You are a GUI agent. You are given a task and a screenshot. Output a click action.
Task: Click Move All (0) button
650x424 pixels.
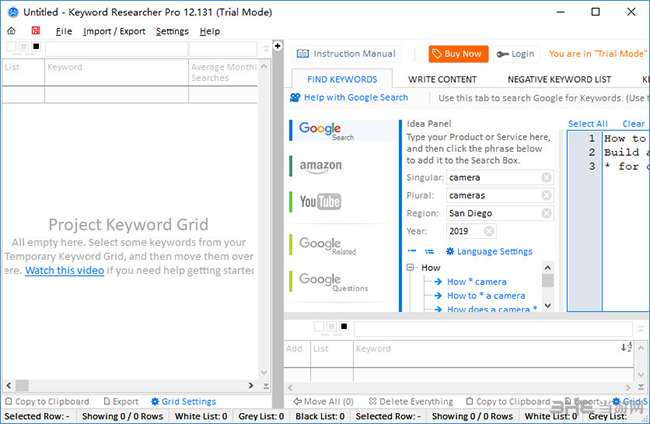pos(323,401)
